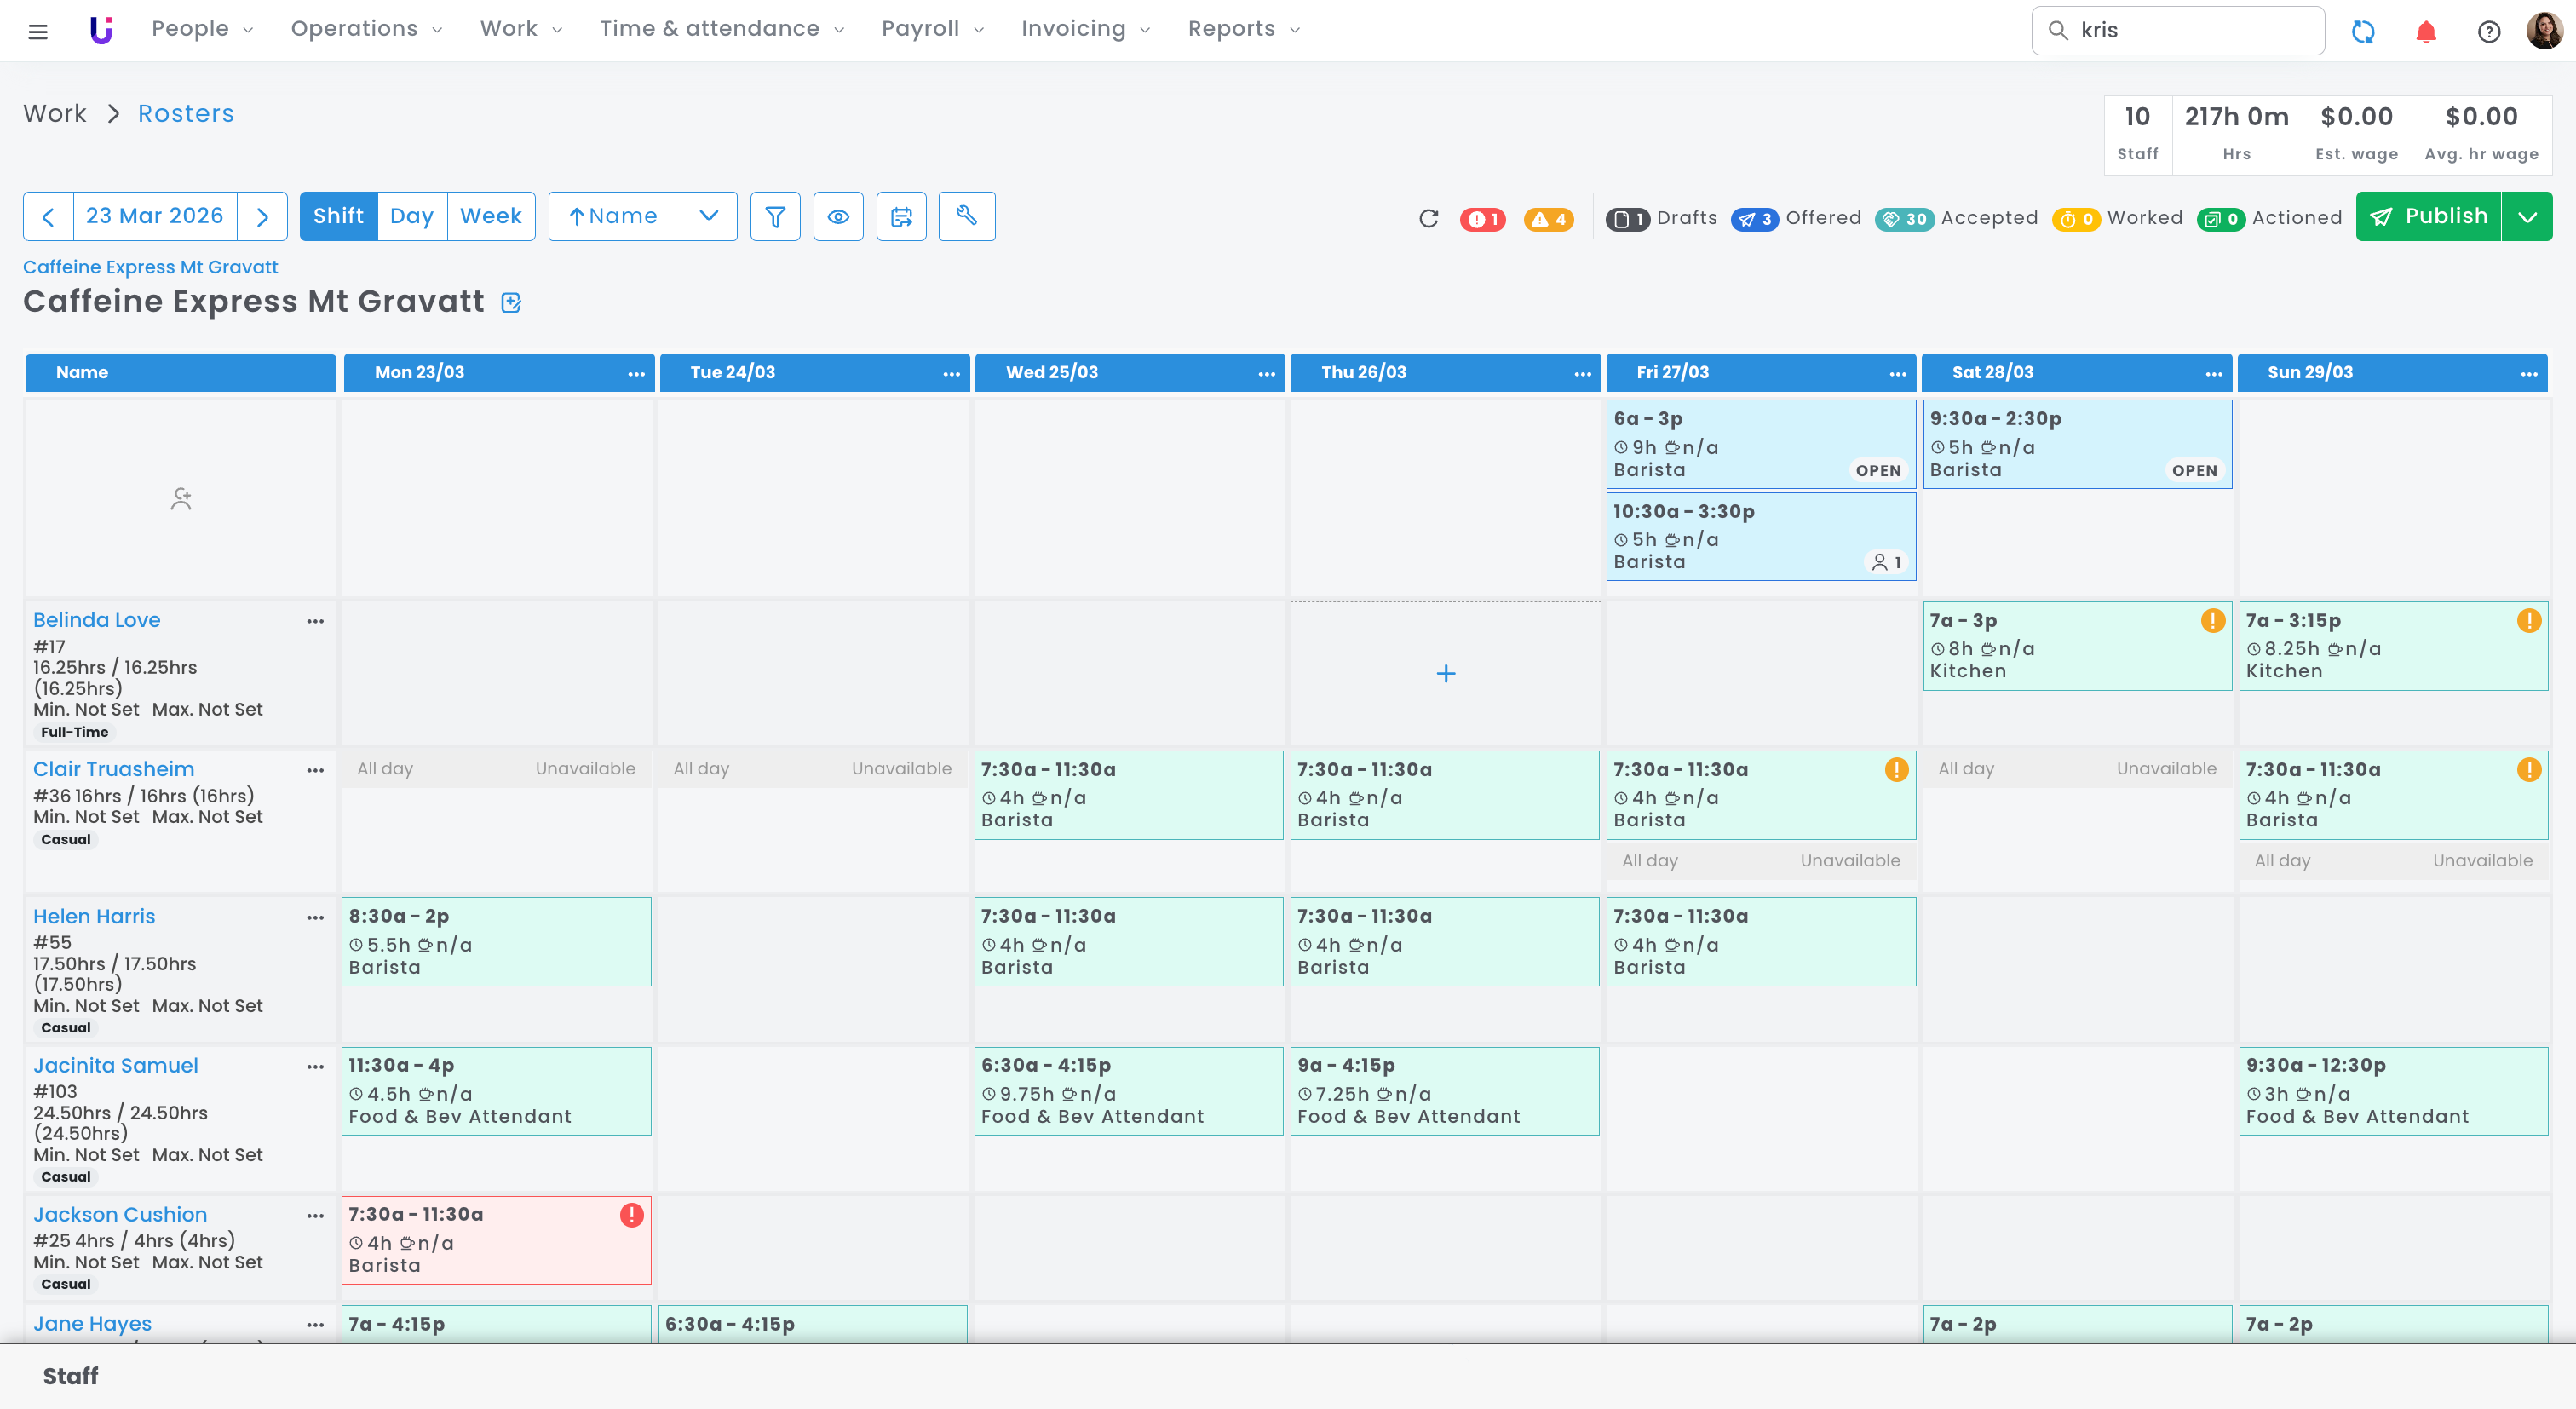Open Mon 23/03 column options menu
2576x1409 pixels.
[636, 373]
